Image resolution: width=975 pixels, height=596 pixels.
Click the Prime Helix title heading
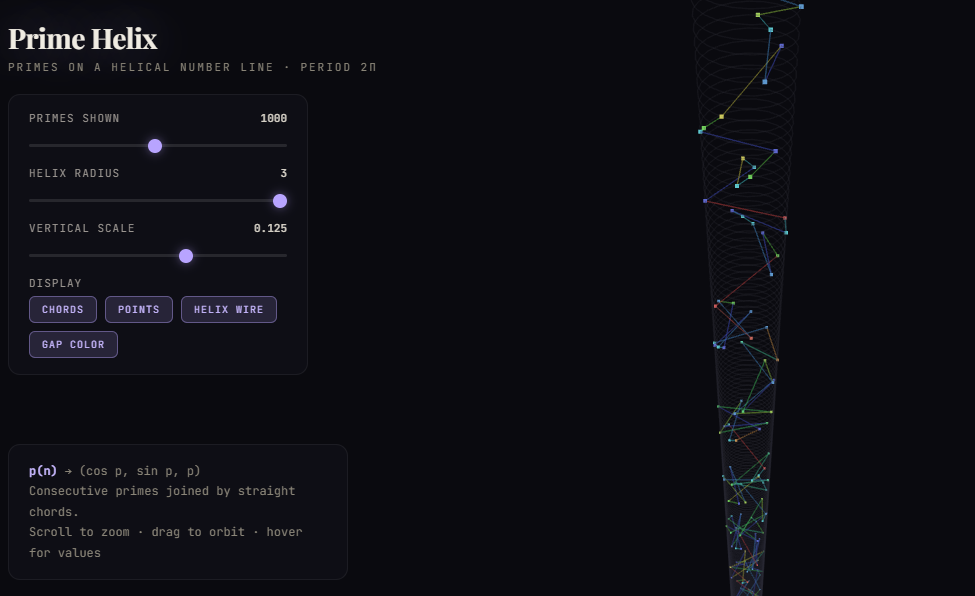[83, 39]
